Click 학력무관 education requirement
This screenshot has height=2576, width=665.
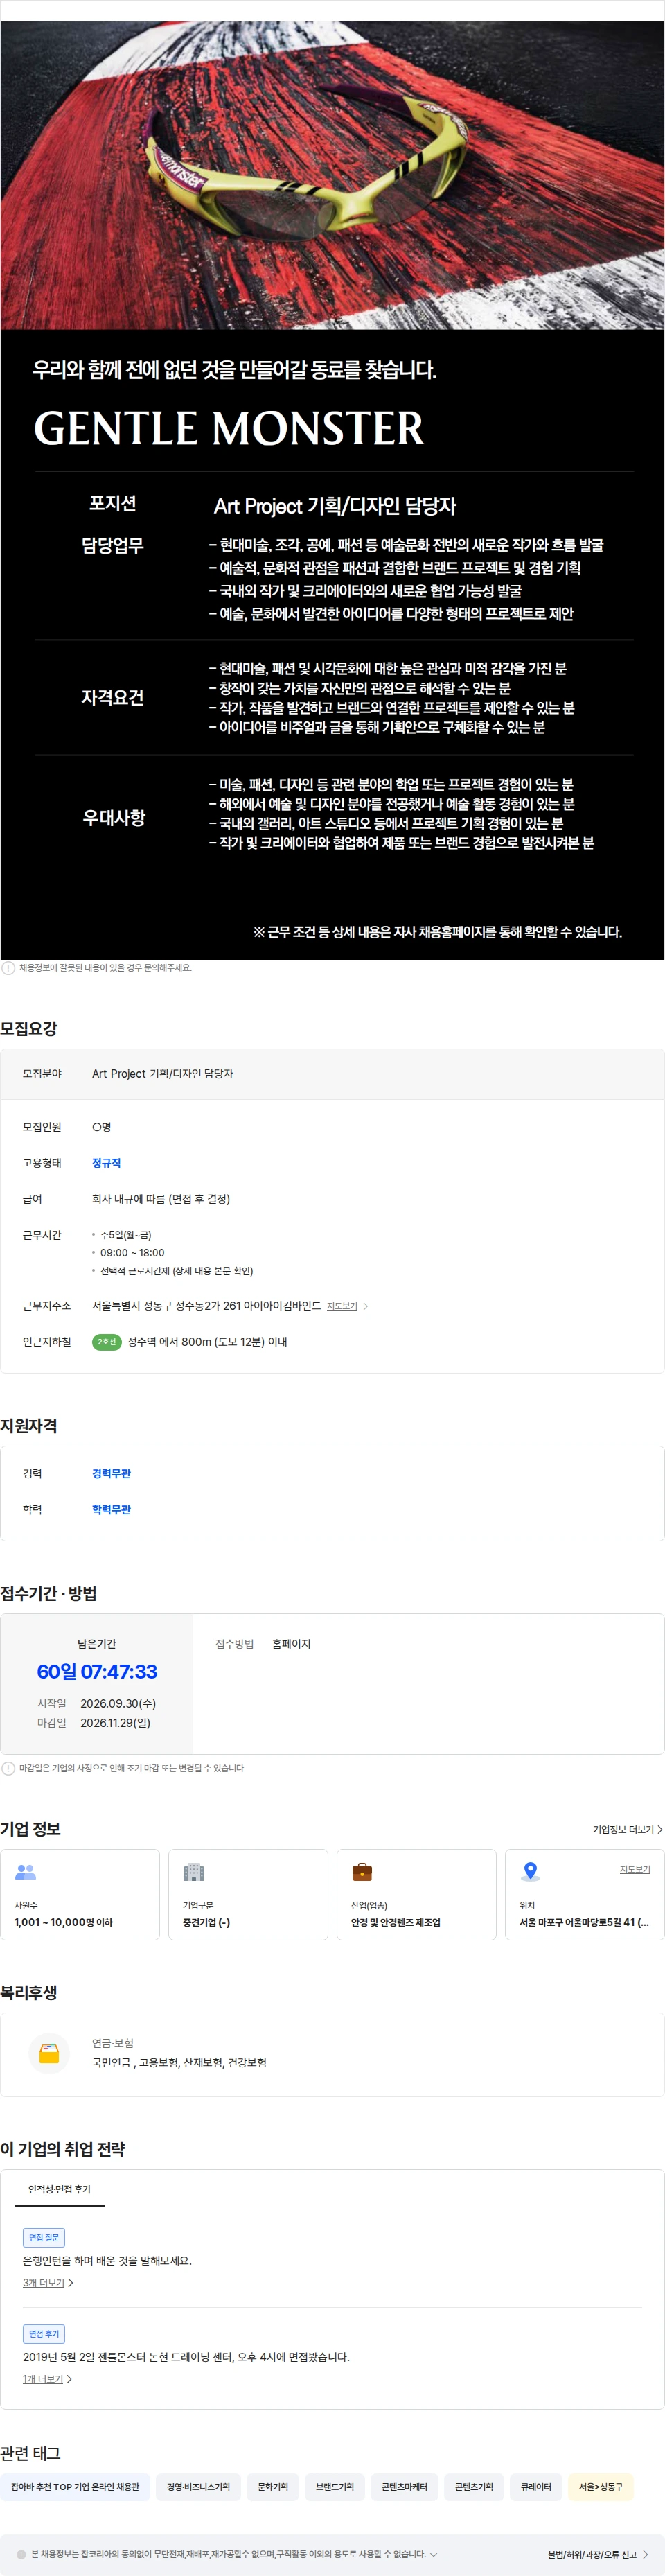(x=111, y=1510)
